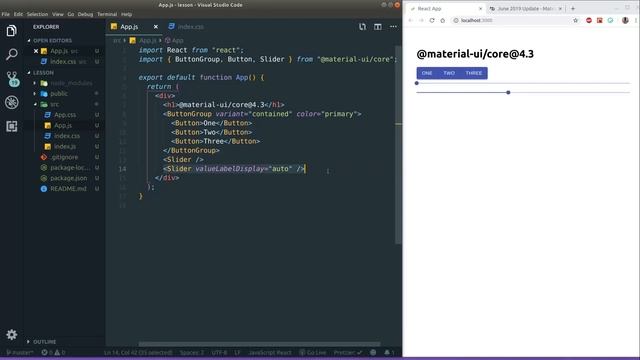Click Chrome back navigation arrow
This screenshot has width=640, height=360.
tap(411, 20)
